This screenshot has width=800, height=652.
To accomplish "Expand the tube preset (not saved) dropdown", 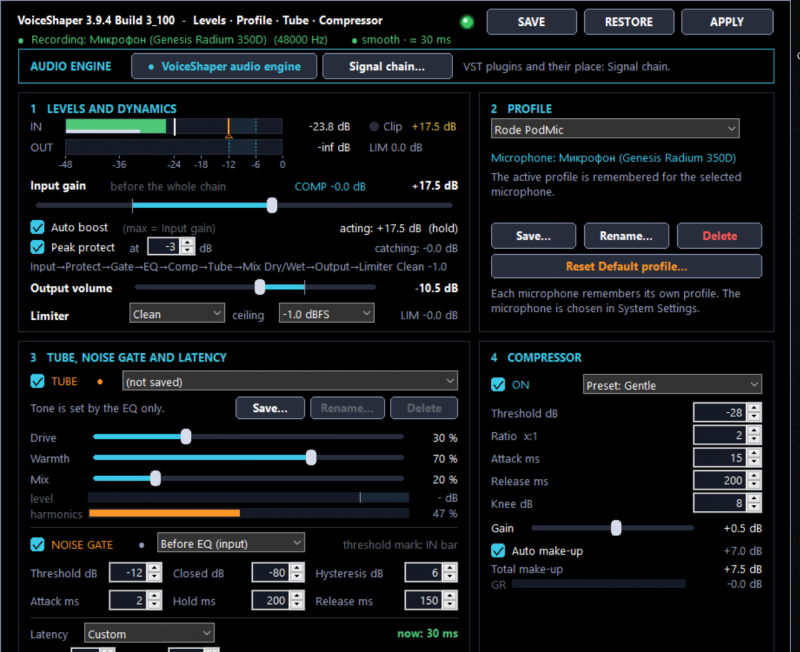I will 290,382.
